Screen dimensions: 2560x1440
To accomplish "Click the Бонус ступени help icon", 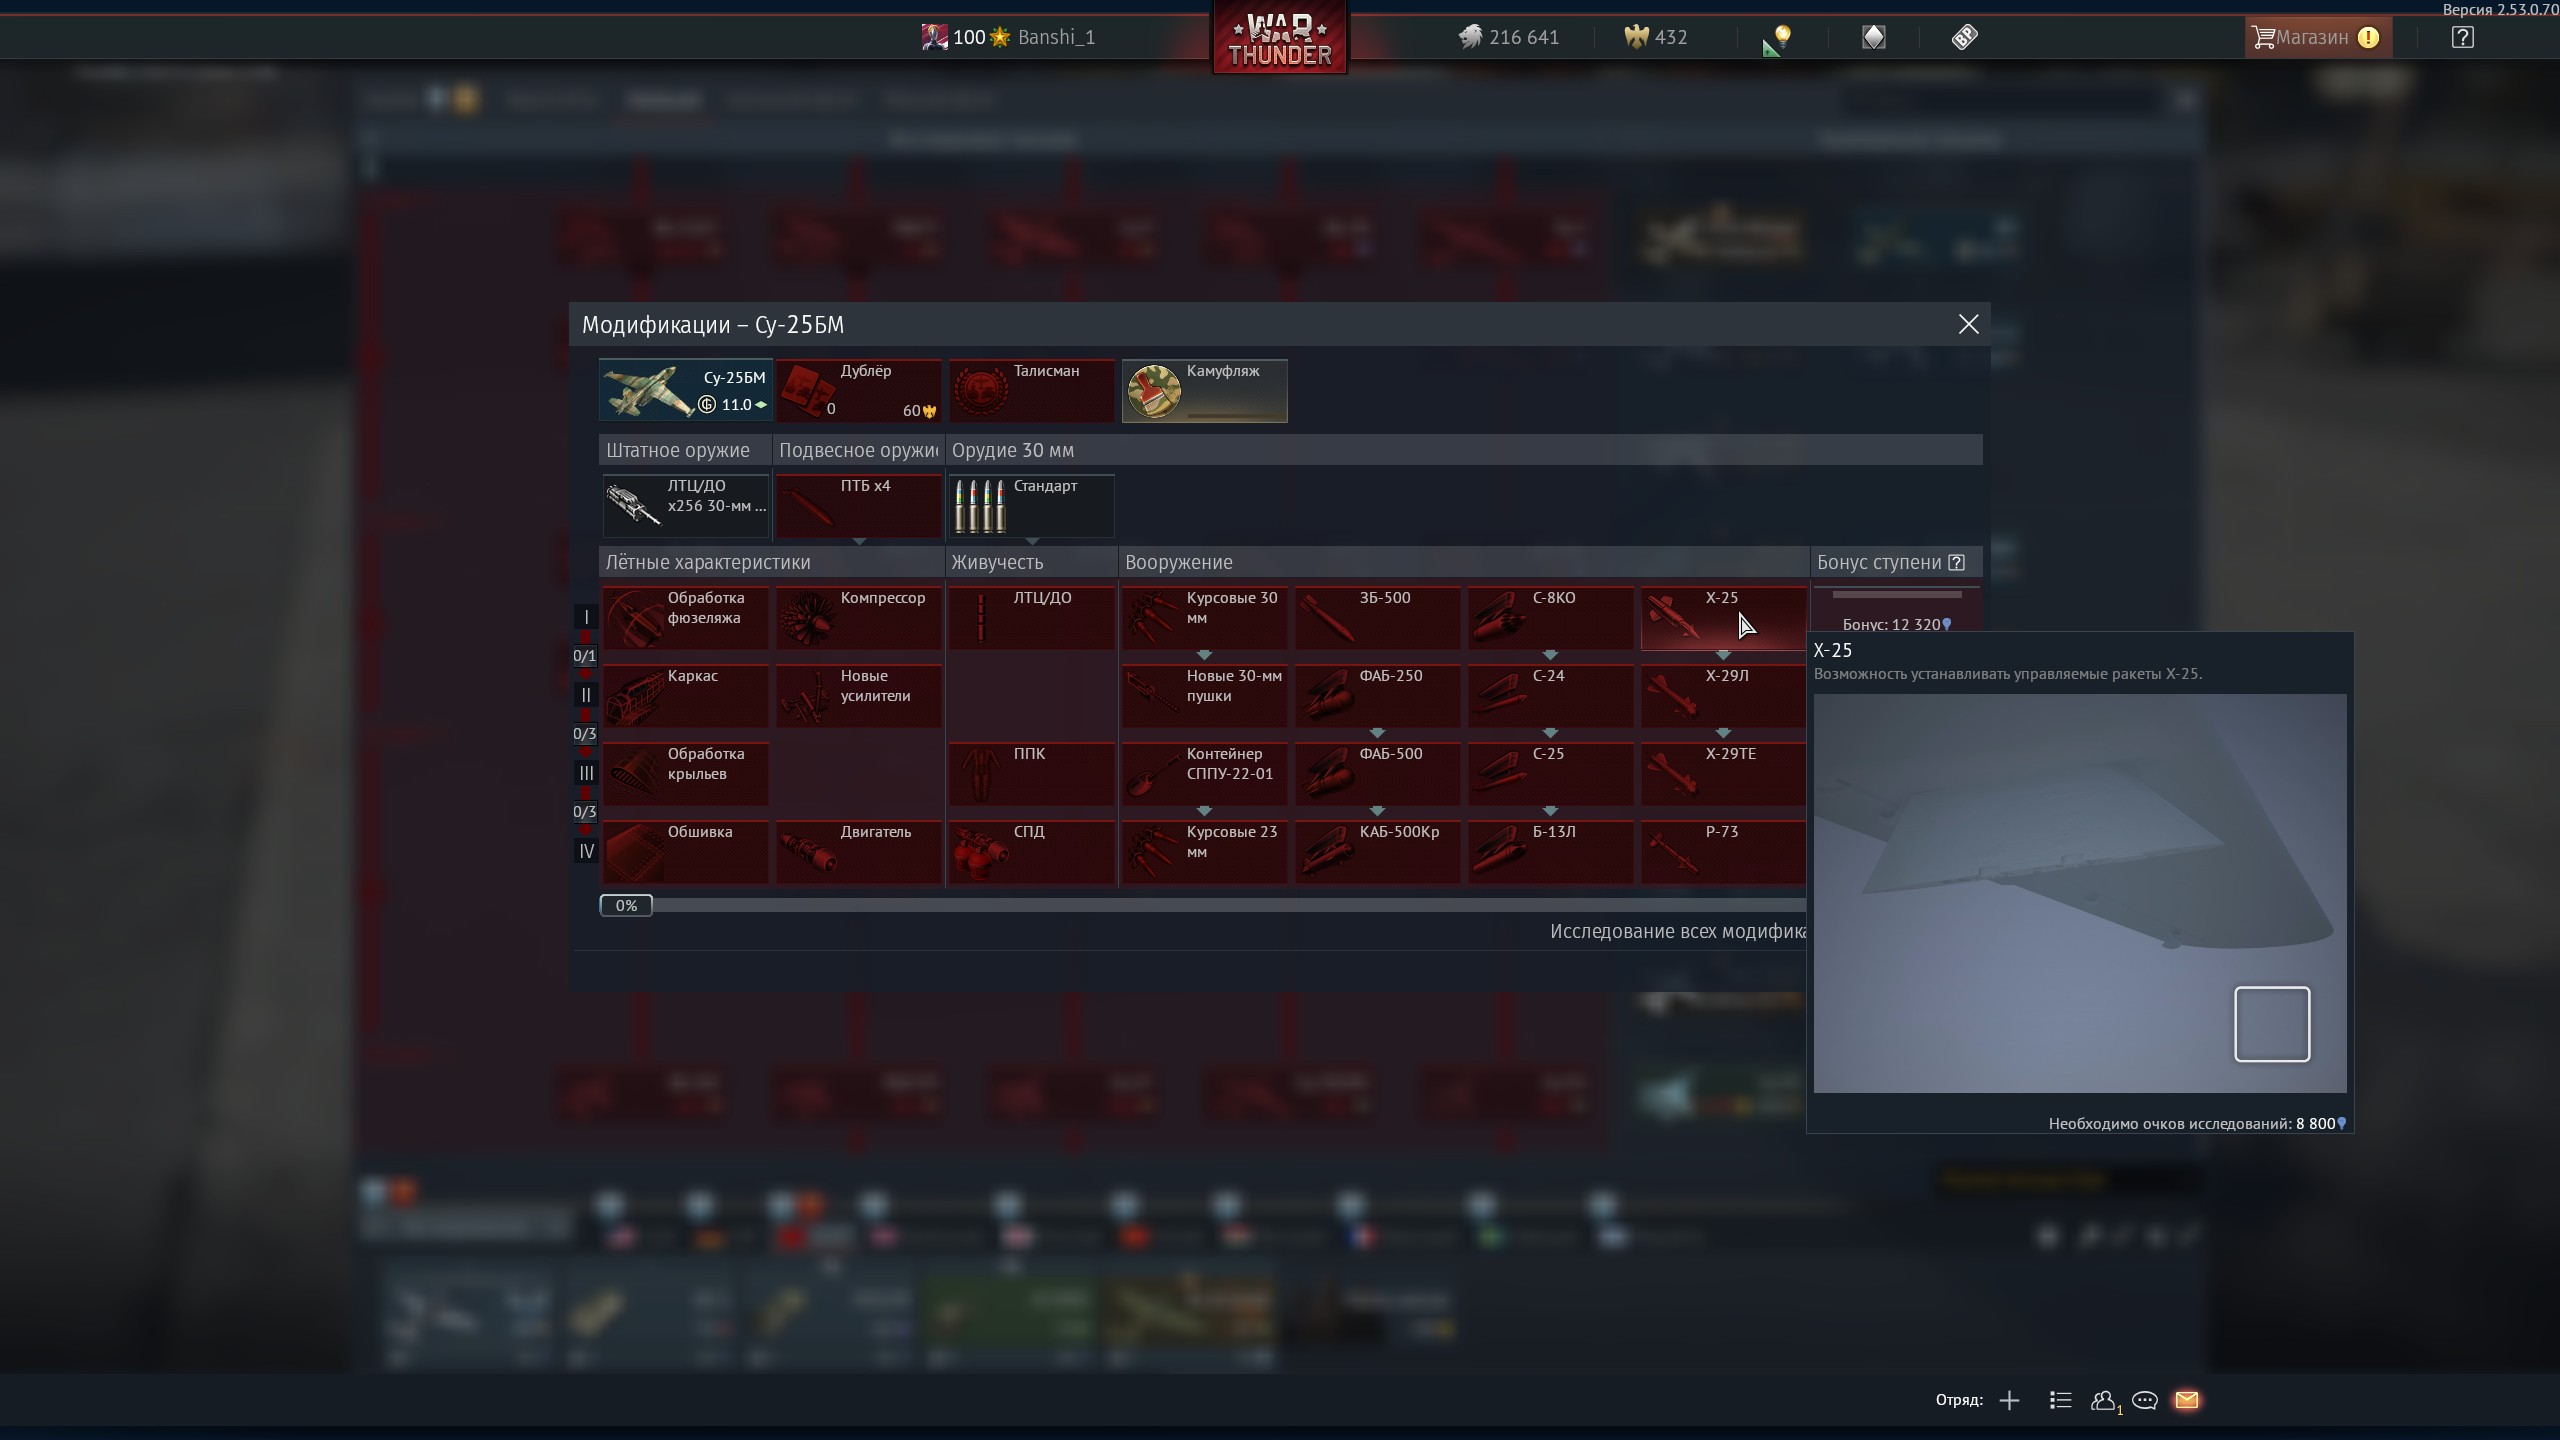I will tap(1957, 562).
